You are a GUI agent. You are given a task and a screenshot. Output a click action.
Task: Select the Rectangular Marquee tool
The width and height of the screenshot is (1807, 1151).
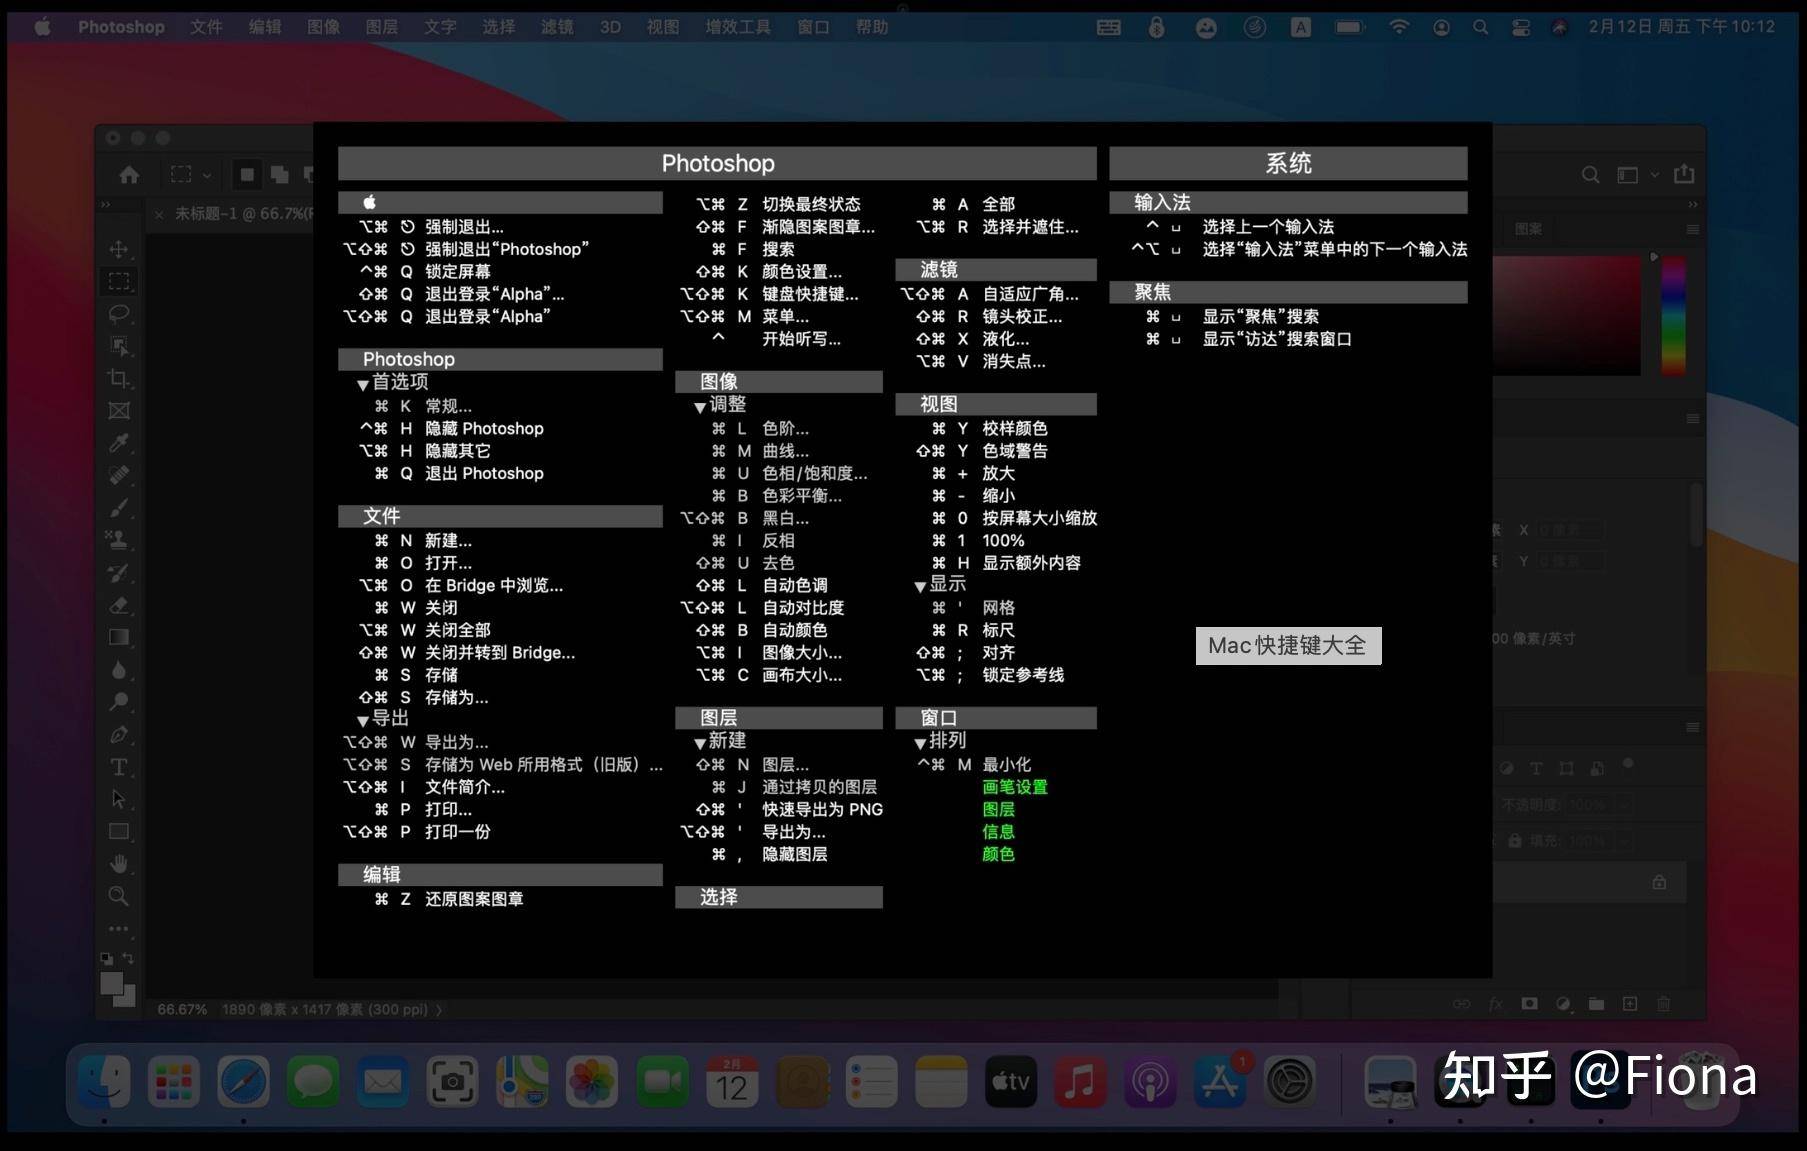tap(119, 282)
